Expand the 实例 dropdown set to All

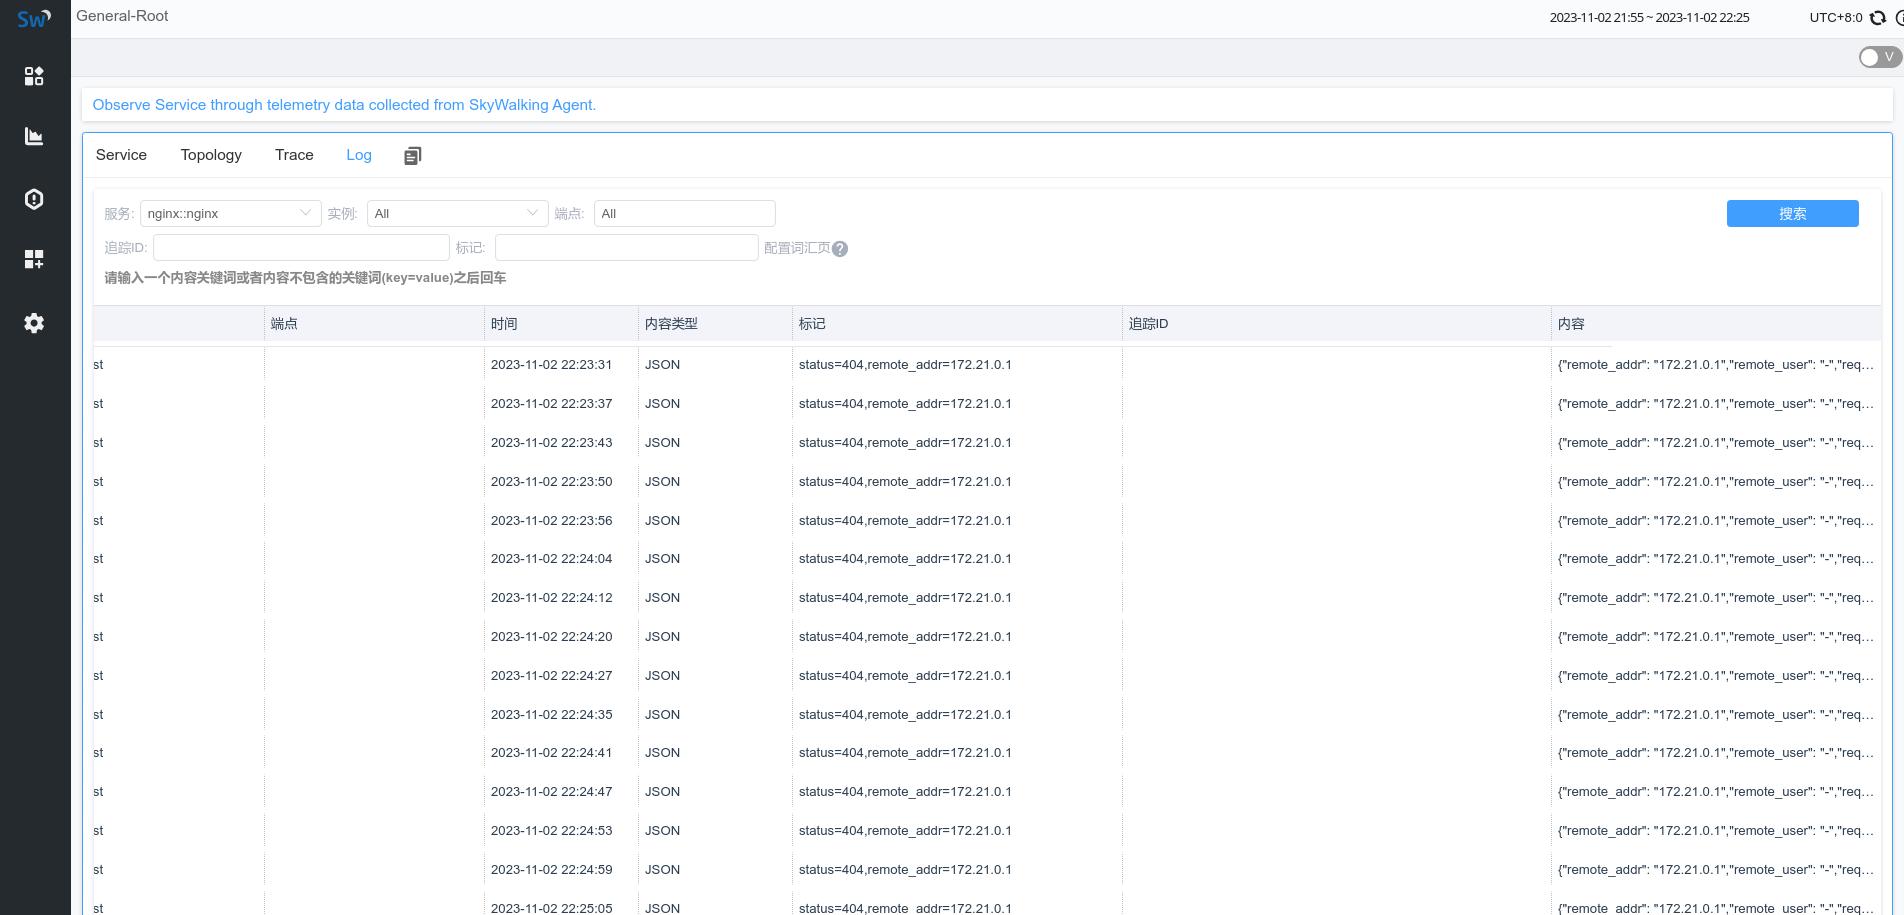click(456, 213)
